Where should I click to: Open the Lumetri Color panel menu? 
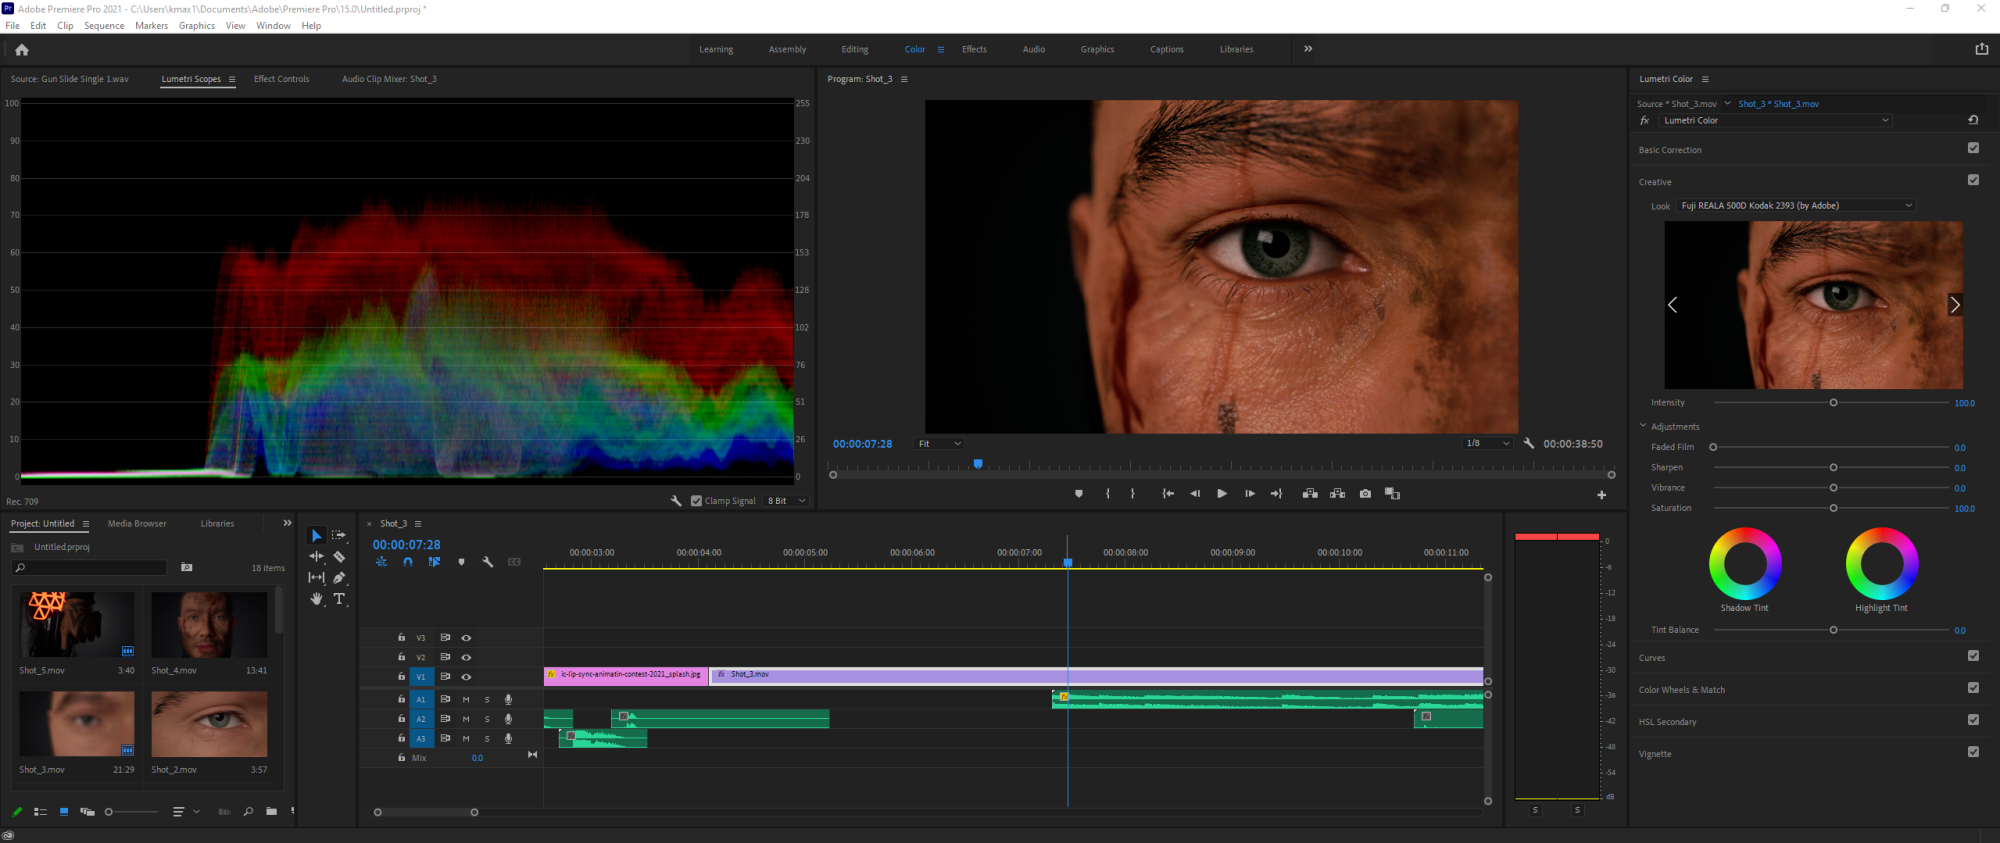pyautogui.click(x=1705, y=79)
